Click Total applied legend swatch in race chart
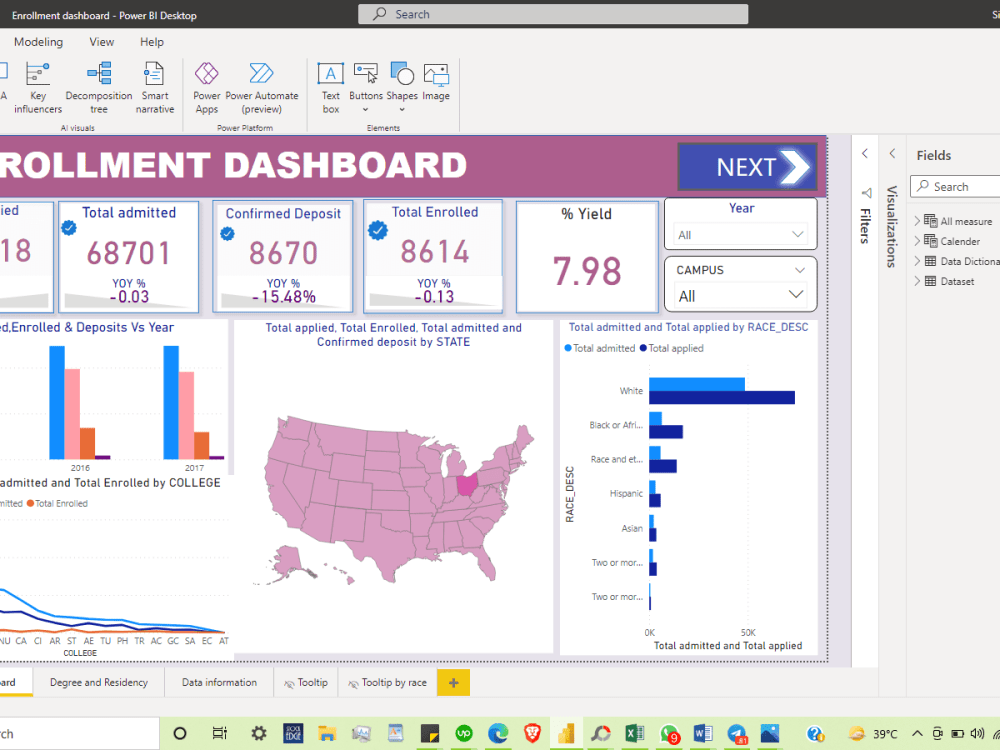 coord(643,348)
